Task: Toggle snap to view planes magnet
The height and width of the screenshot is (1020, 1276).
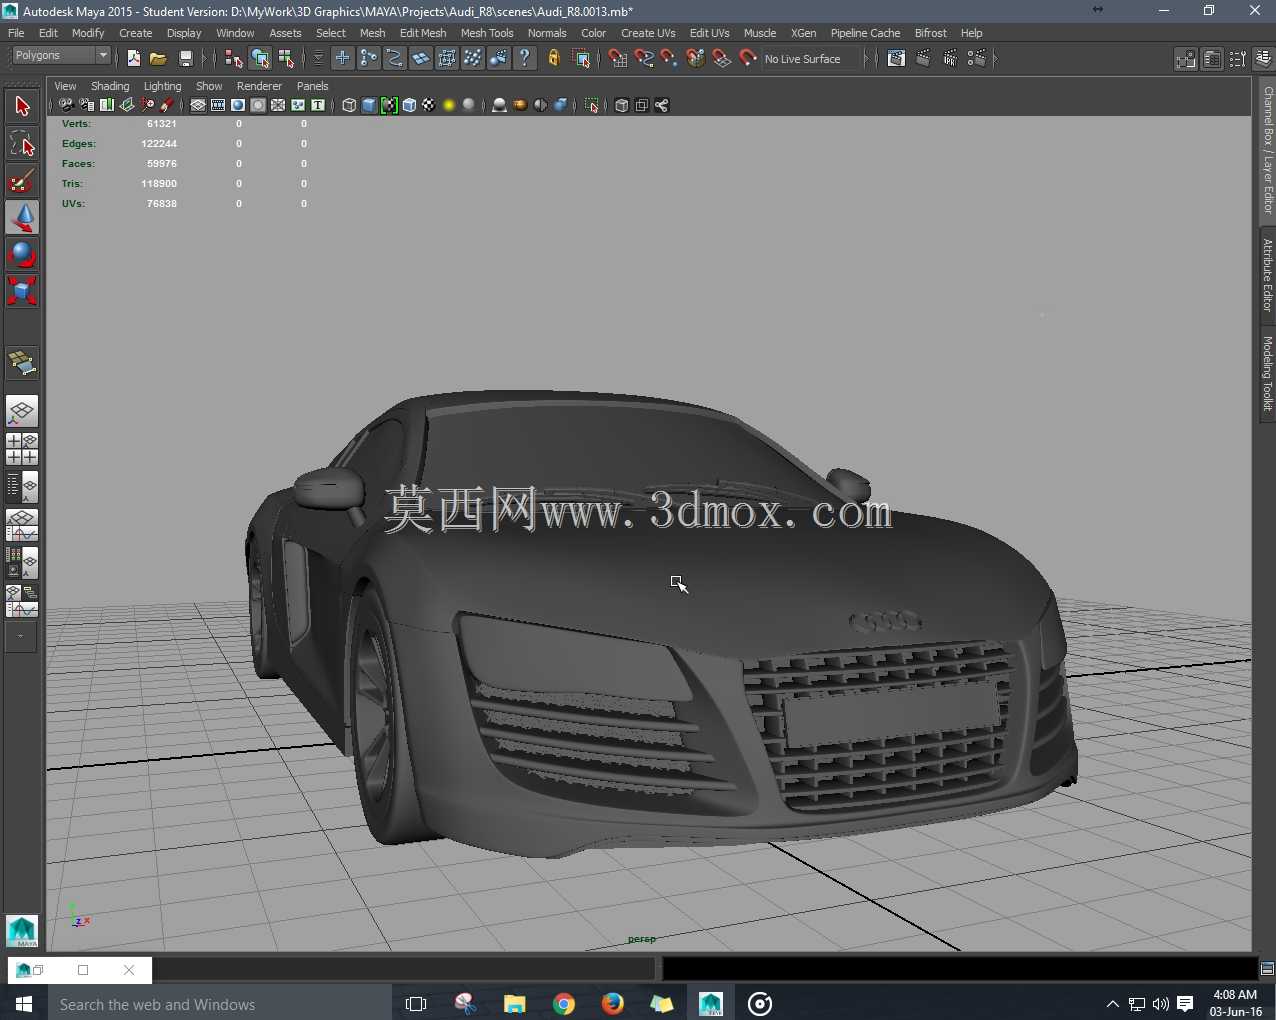Action: point(722,58)
